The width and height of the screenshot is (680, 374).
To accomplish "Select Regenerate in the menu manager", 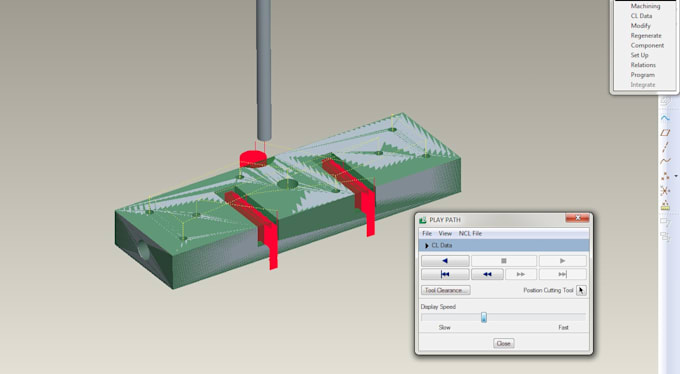I will coord(646,36).
